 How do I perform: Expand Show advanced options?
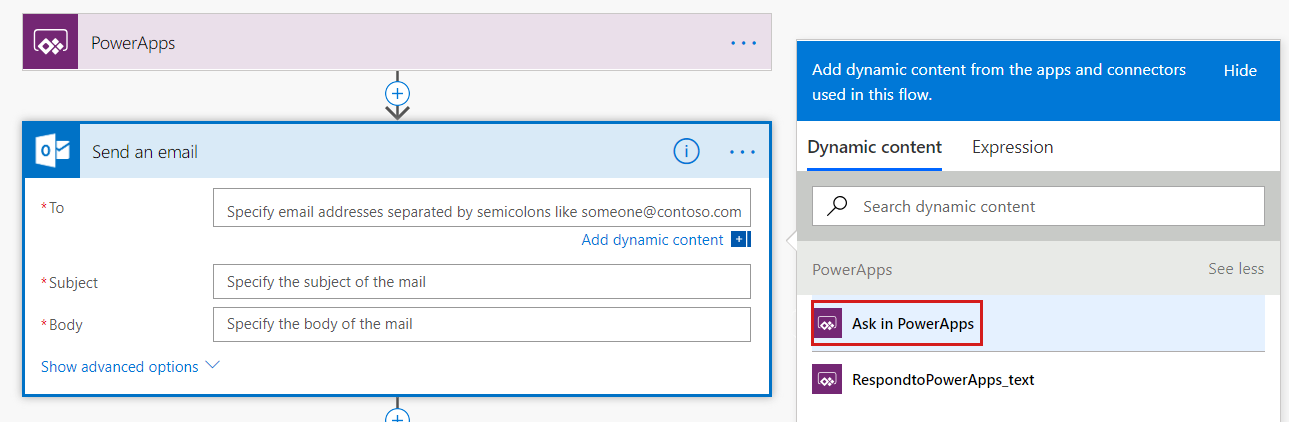tap(129, 367)
